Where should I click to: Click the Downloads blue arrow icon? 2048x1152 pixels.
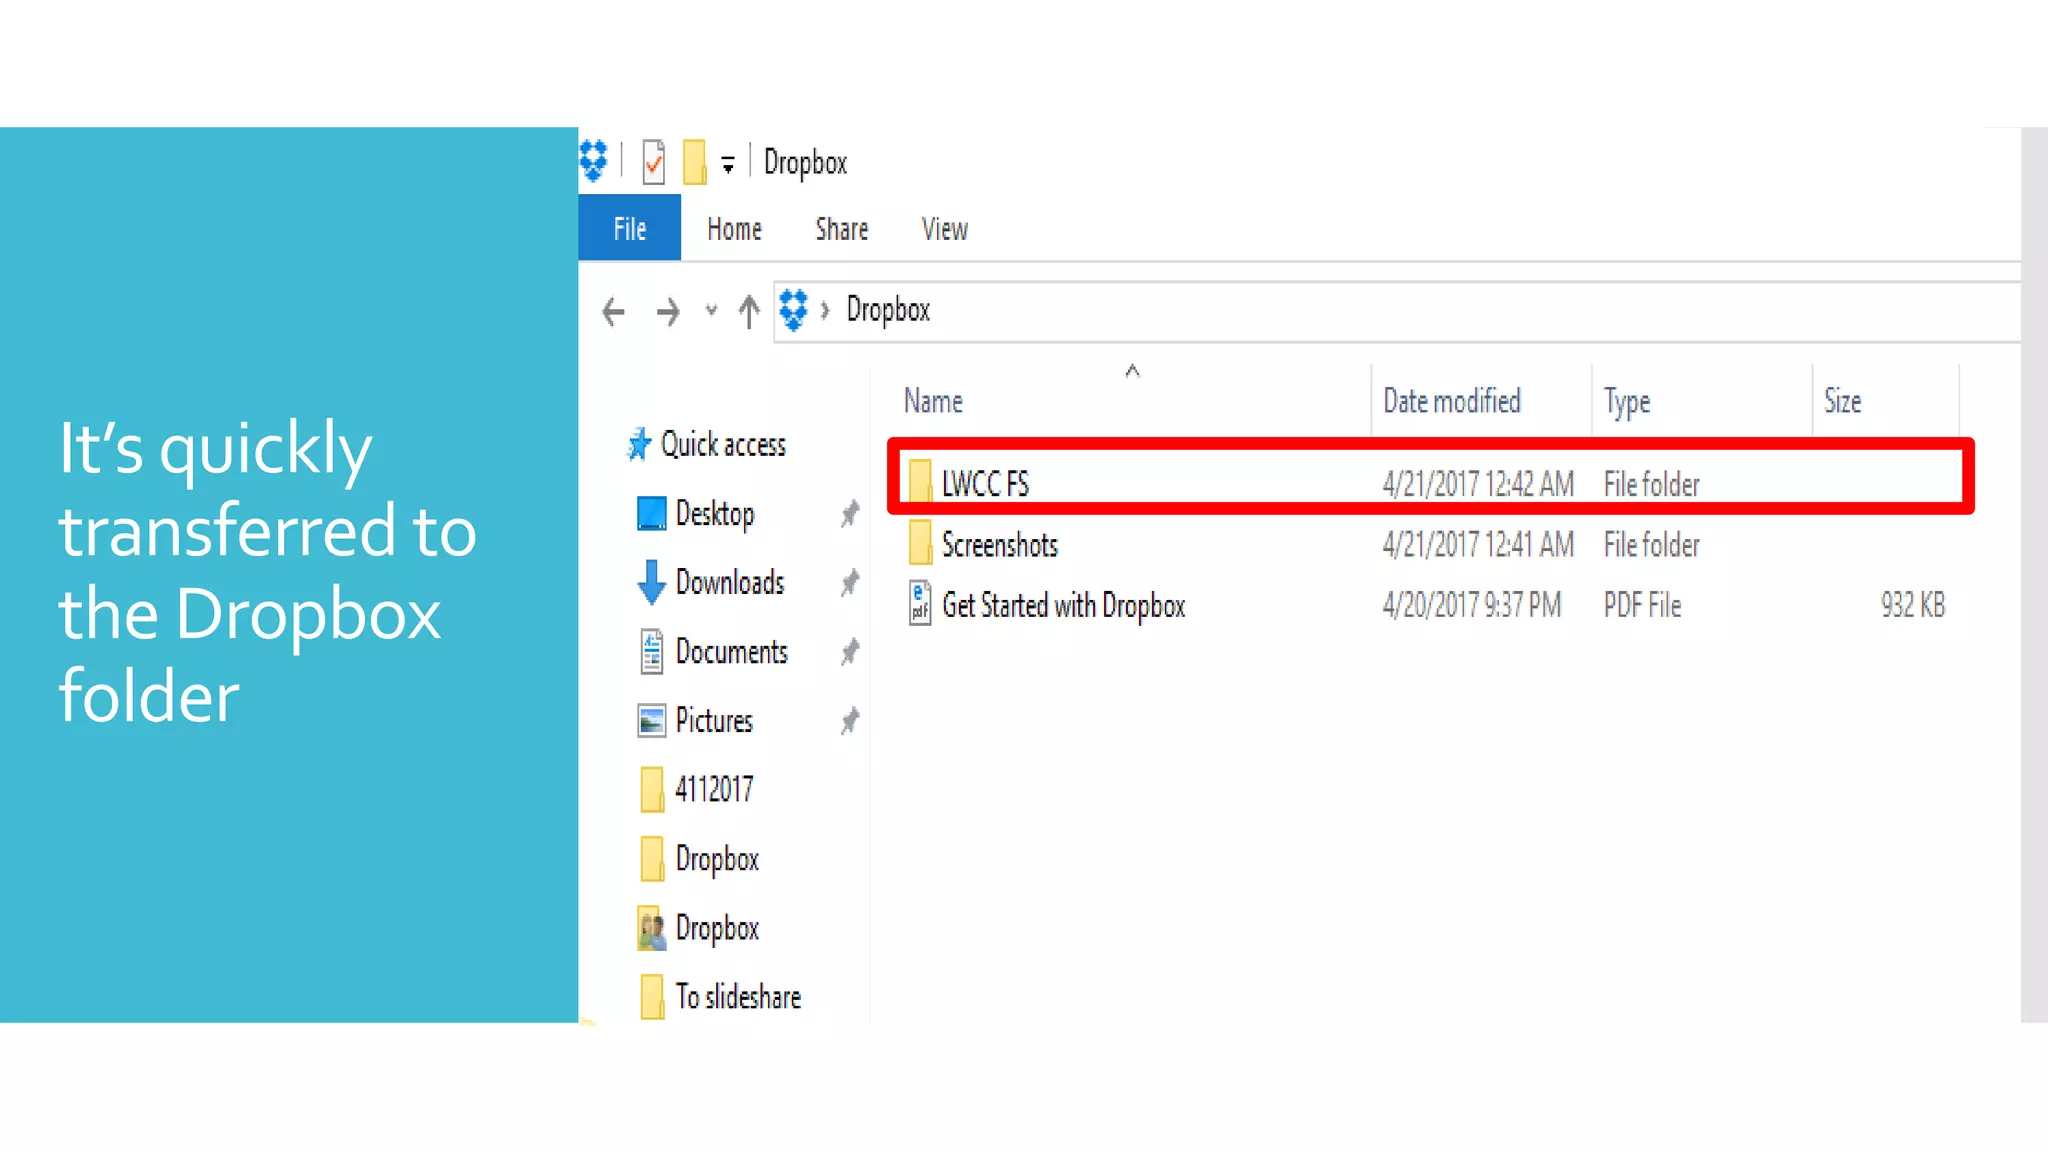651,582
